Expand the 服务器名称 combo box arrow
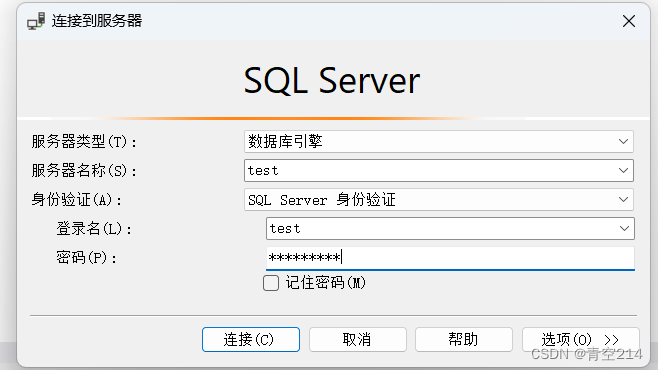The width and height of the screenshot is (658, 370). pyautogui.click(x=623, y=170)
